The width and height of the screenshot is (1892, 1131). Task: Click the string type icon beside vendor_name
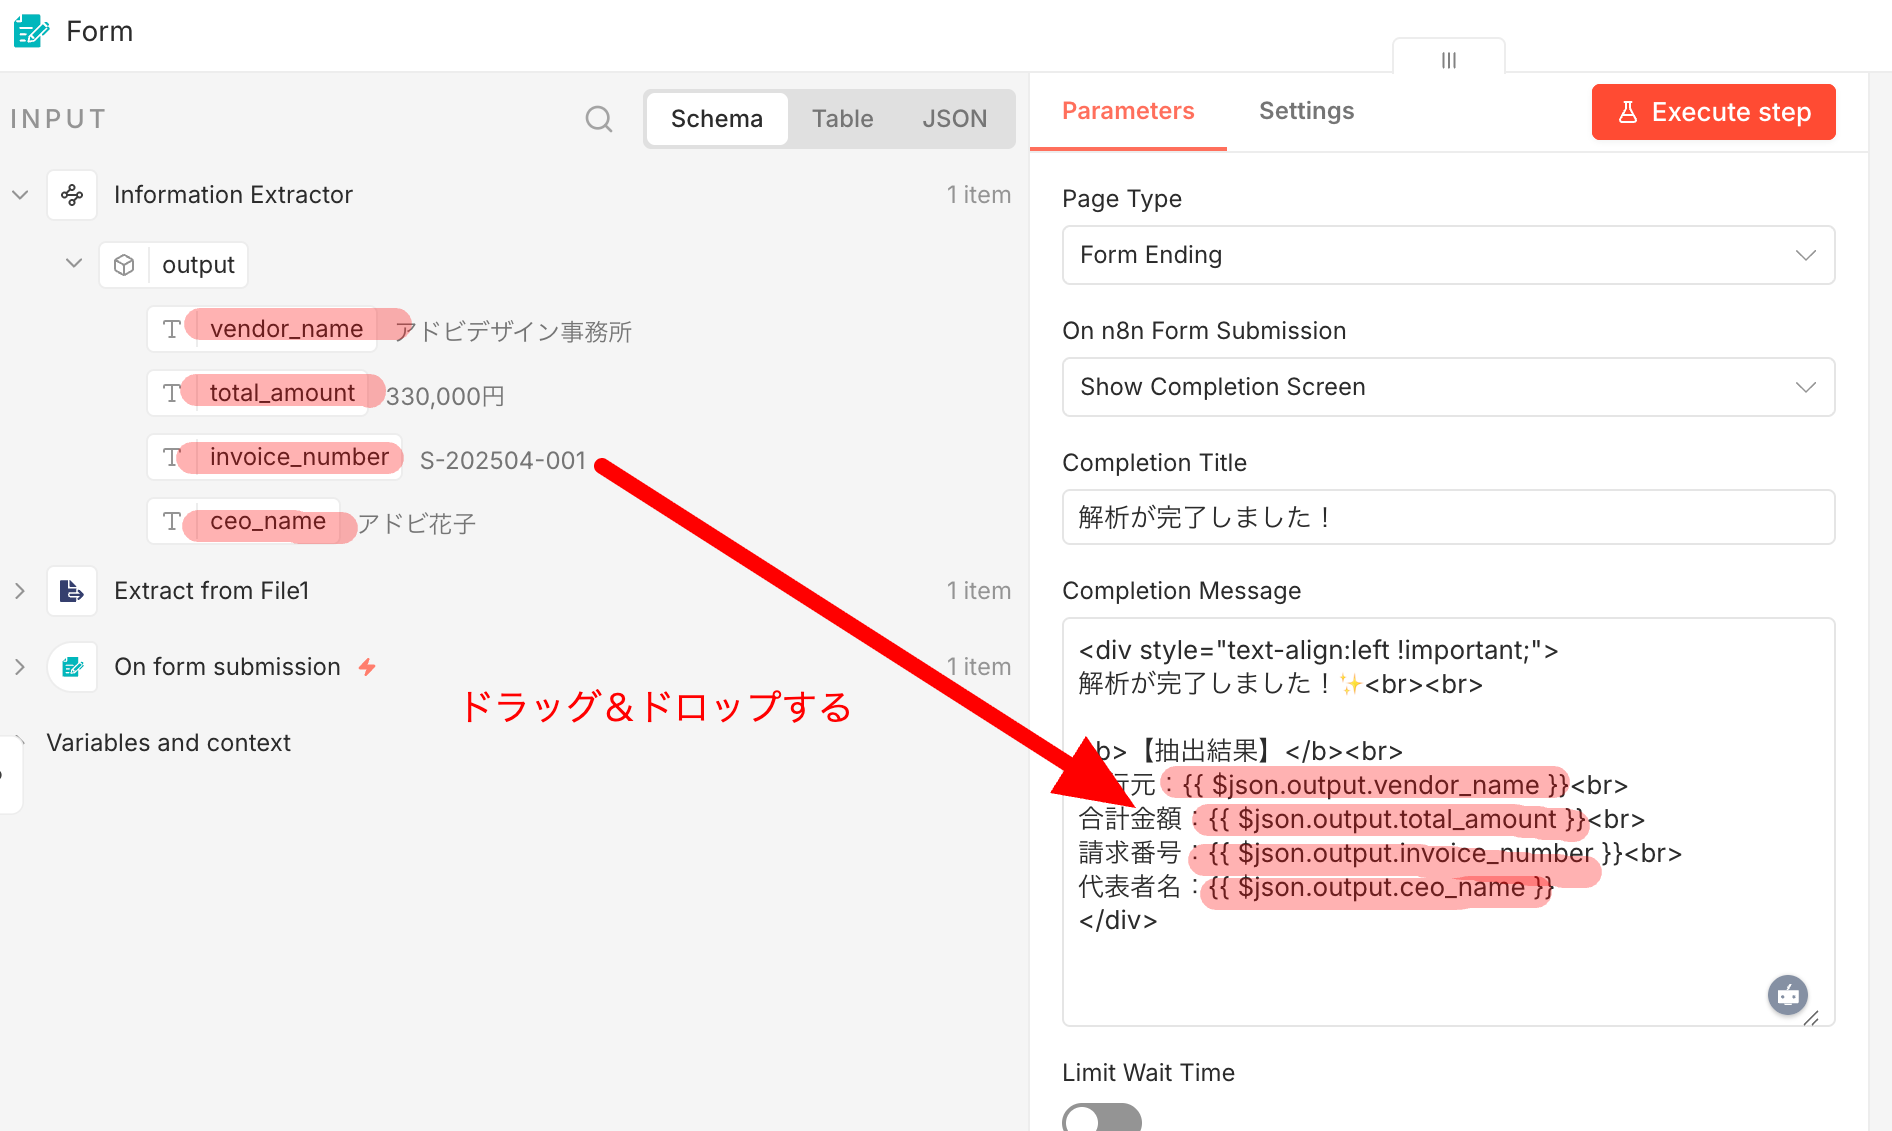[169, 328]
